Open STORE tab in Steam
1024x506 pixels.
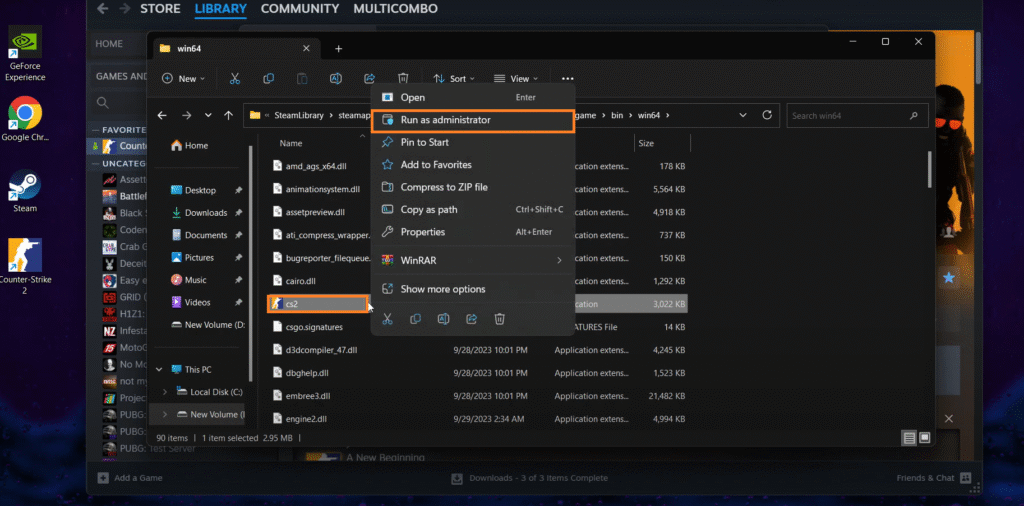point(160,9)
